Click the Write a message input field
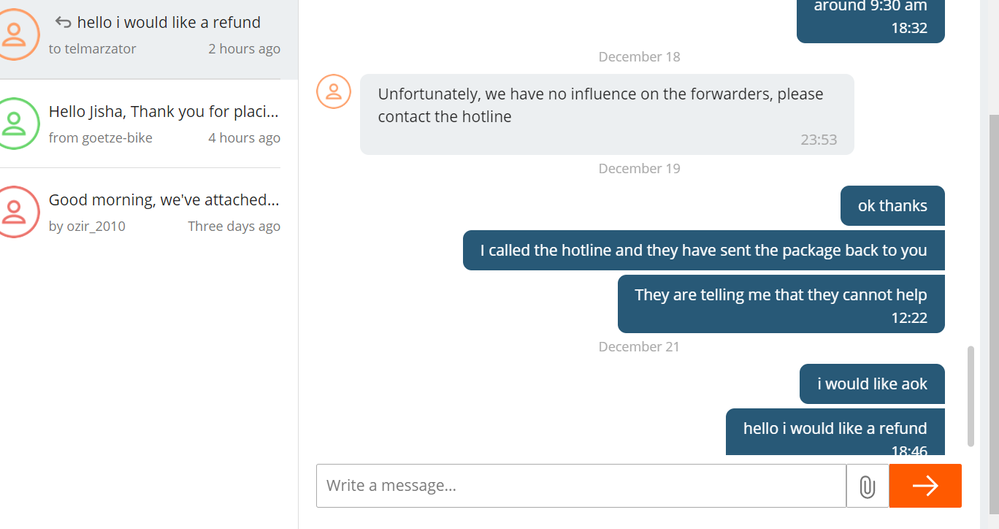Screen dimensions: 999x529 click(581, 486)
